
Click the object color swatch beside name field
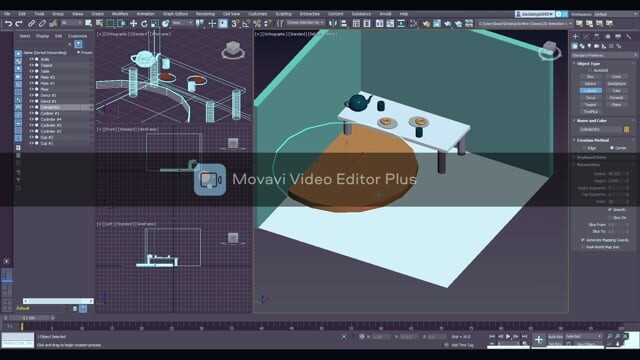[627, 129]
